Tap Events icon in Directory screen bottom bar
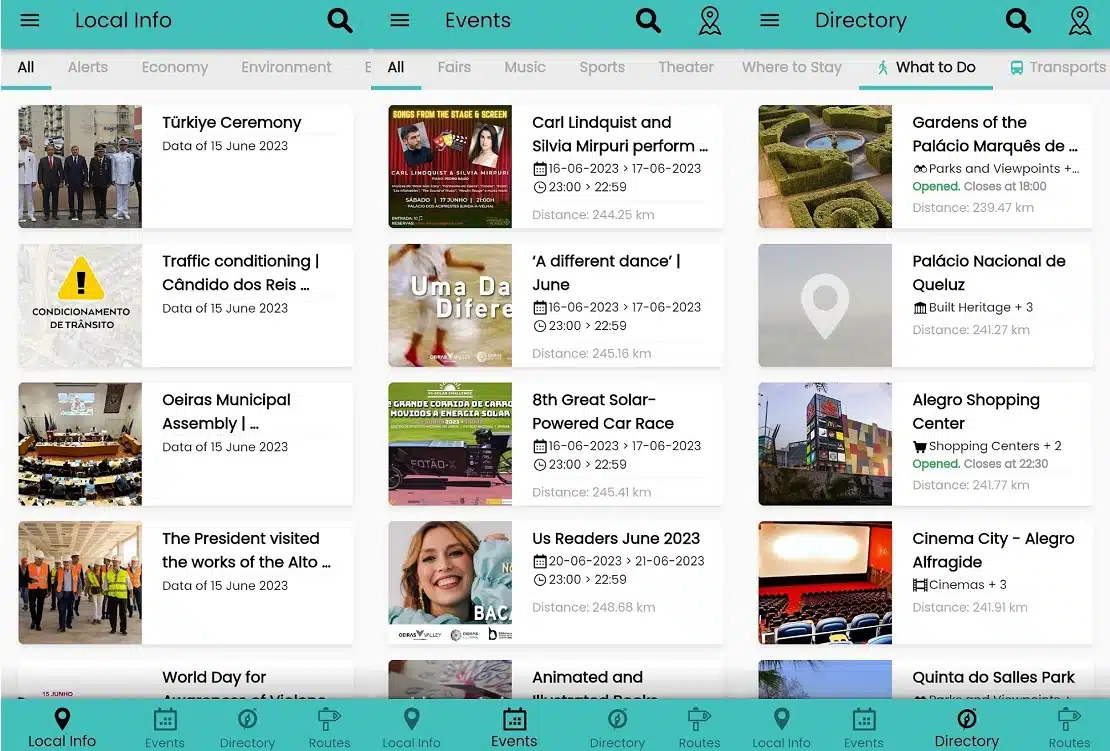 (864, 720)
